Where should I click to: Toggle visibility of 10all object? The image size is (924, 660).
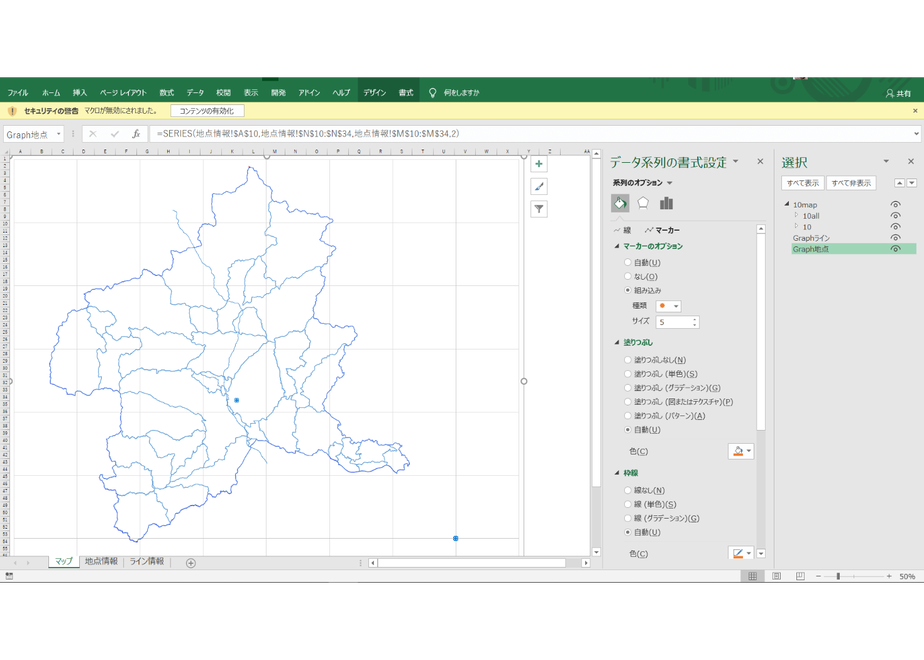[x=895, y=216]
